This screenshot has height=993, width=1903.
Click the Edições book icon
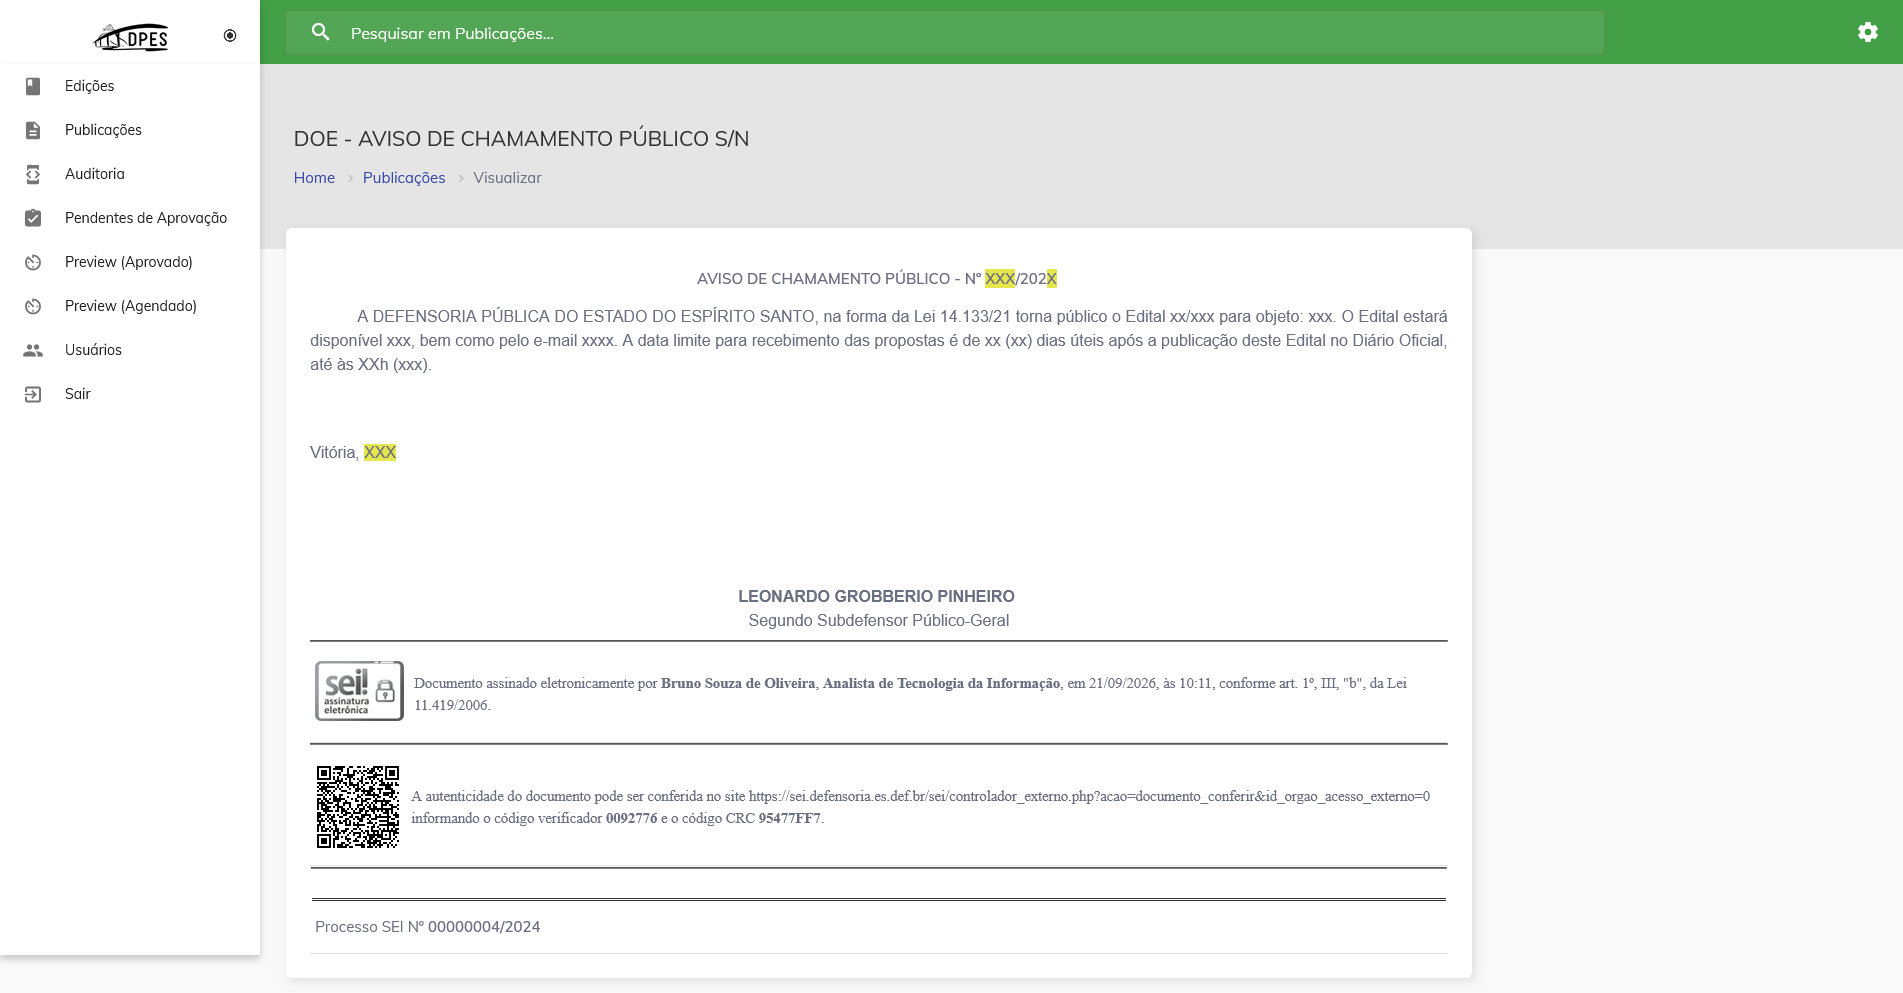[33, 86]
